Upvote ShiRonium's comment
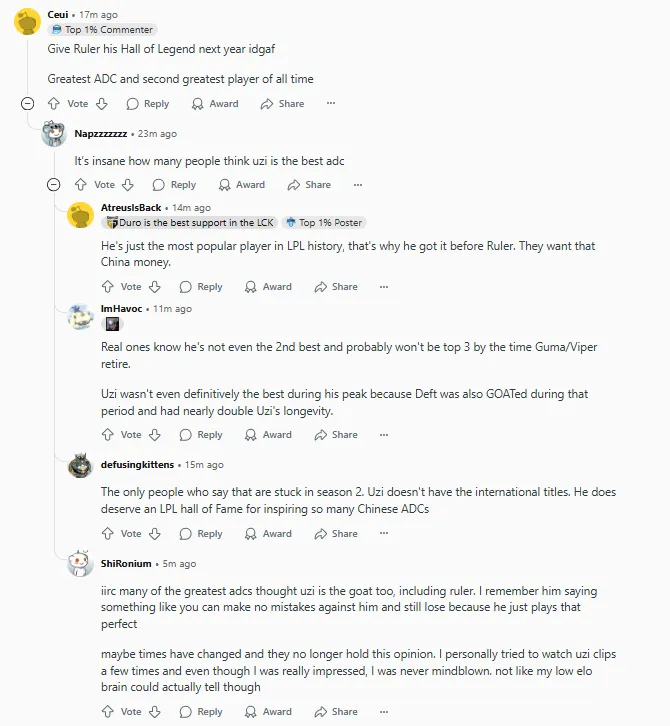Image resolution: width=670 pixels, height=726 pixels. click(x=108, y=712)
